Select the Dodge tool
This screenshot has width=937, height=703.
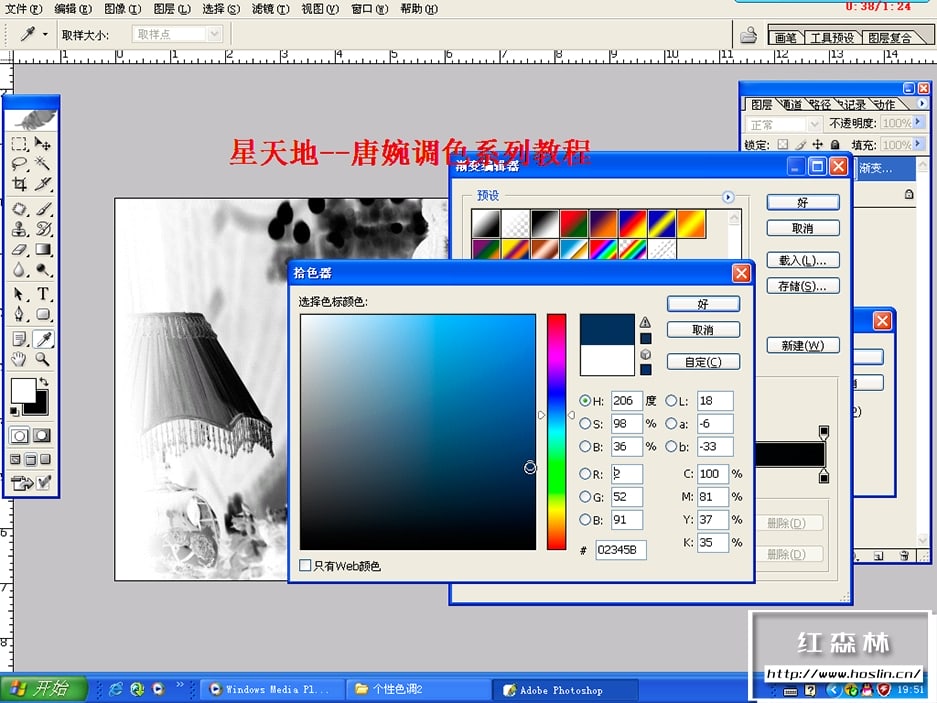tap(42, 270)
